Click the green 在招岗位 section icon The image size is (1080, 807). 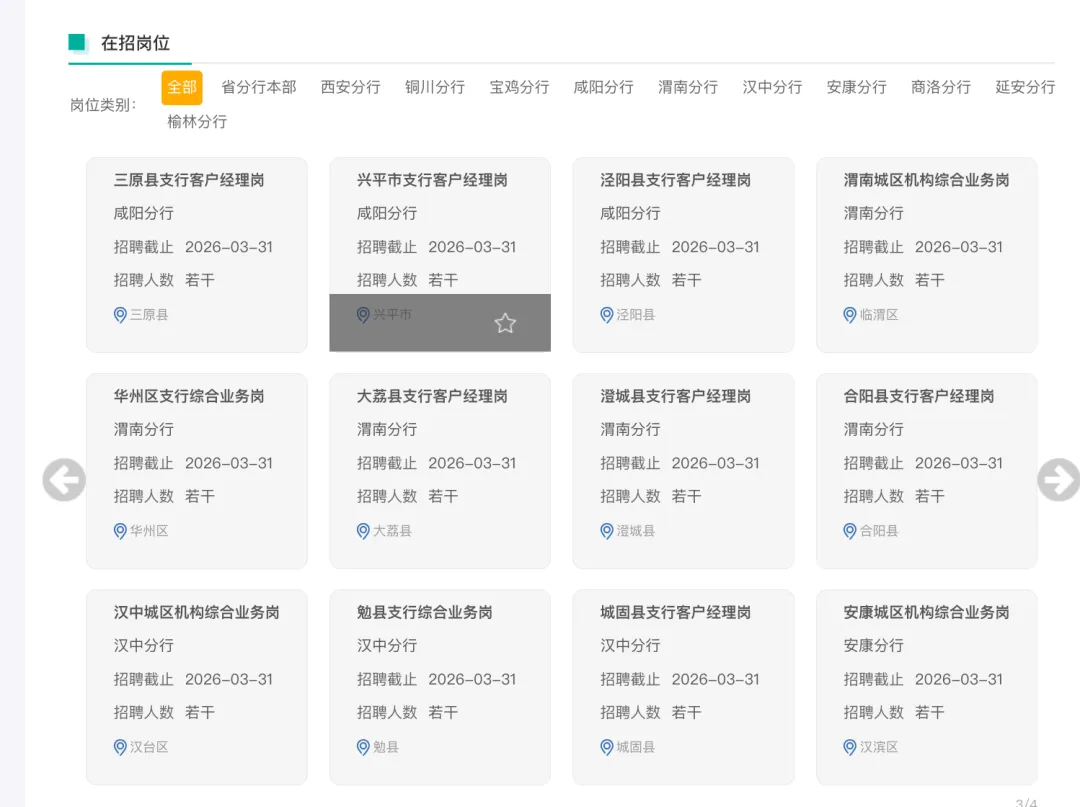point(78,43)
